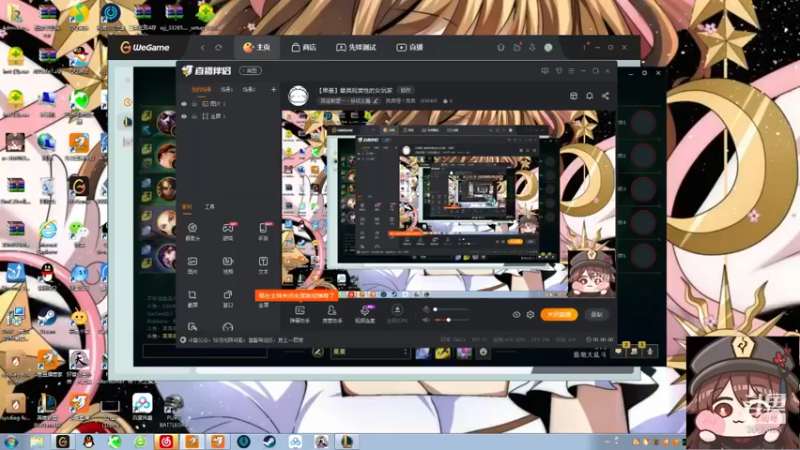Click the streamer avatar in 直播伴侣
This screenshot has height=450, width=800.
[x=298, y=95]
